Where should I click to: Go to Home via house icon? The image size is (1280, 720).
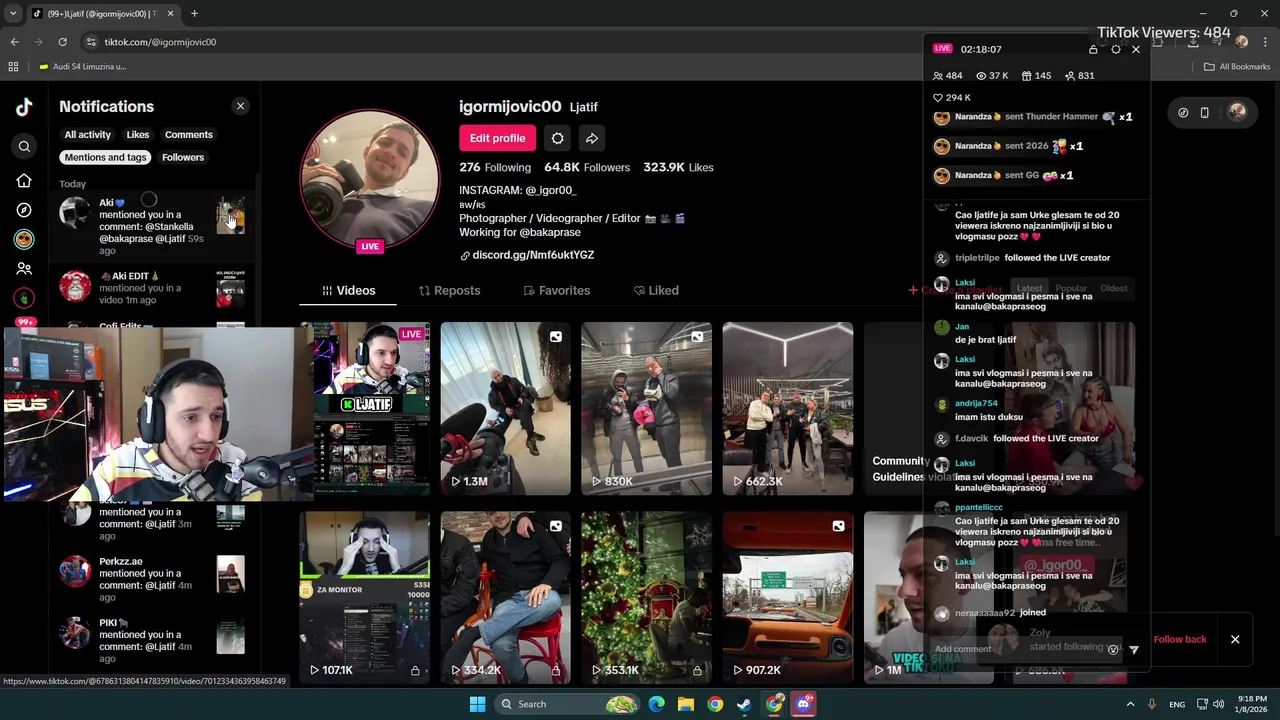[24, 181]
